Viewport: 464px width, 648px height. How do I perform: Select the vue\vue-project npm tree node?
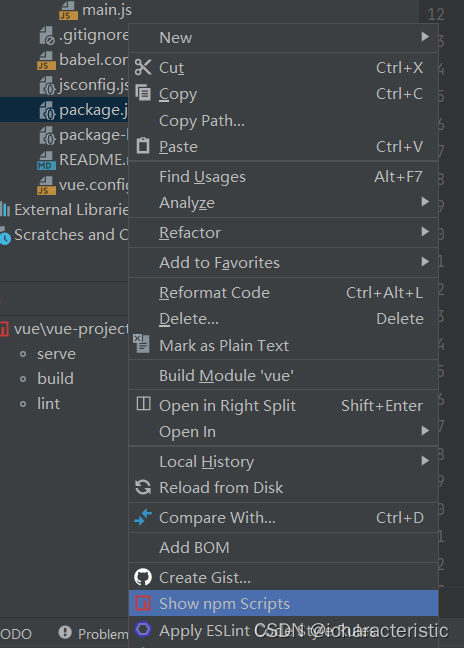pyautogui.click(x=71, y=329)
